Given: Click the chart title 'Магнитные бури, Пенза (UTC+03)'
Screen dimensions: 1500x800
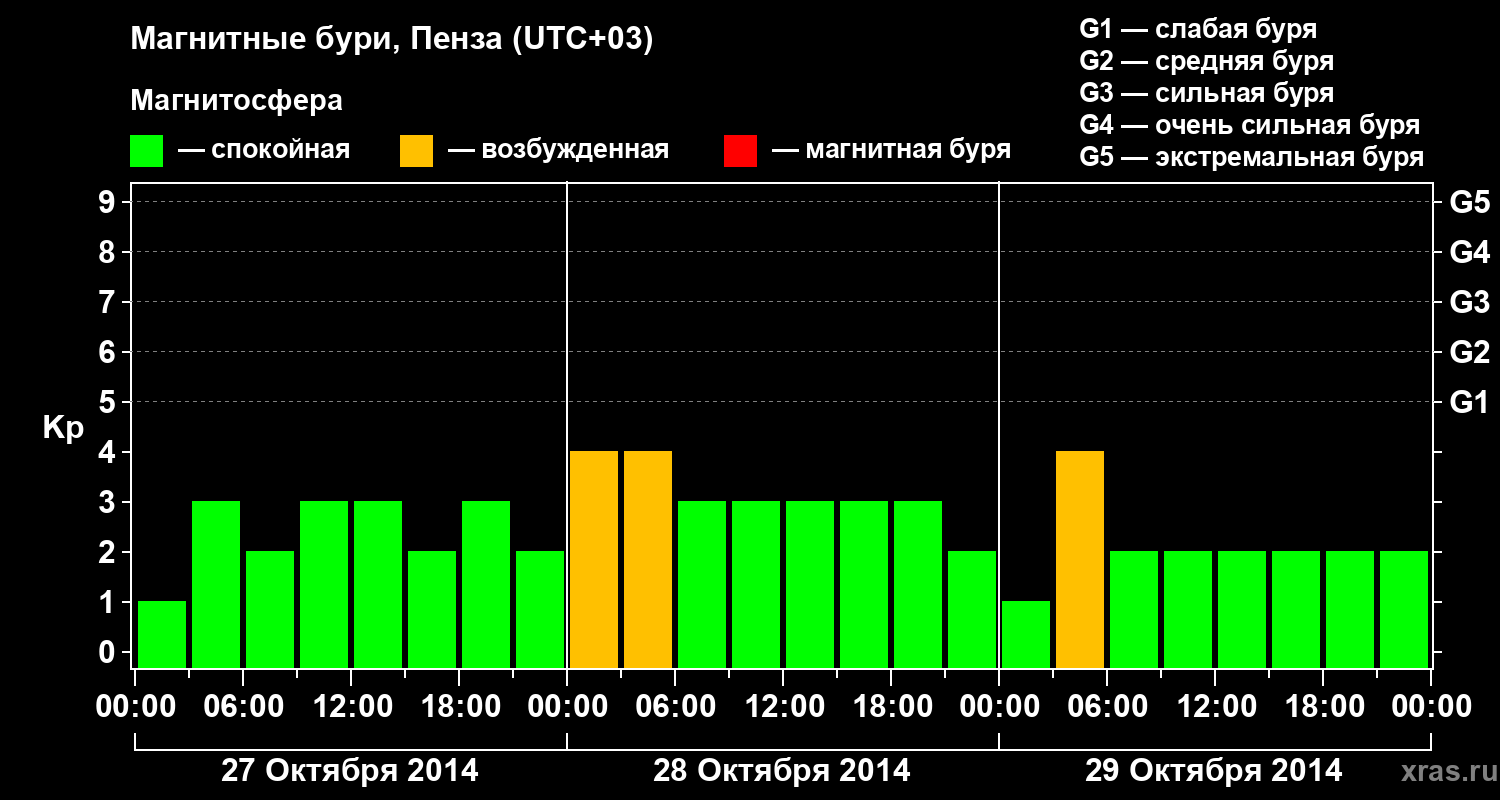Looking at the screenshot, I should [391, 41].
